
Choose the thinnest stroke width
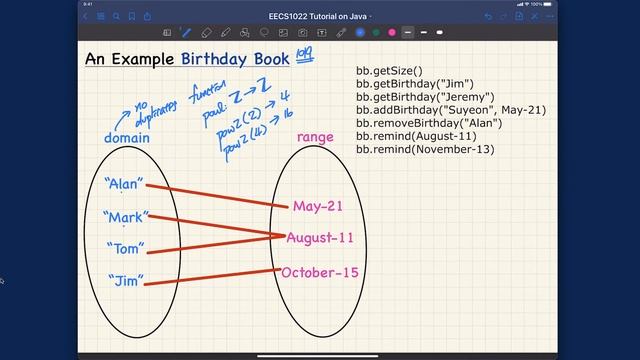[408, 32]
